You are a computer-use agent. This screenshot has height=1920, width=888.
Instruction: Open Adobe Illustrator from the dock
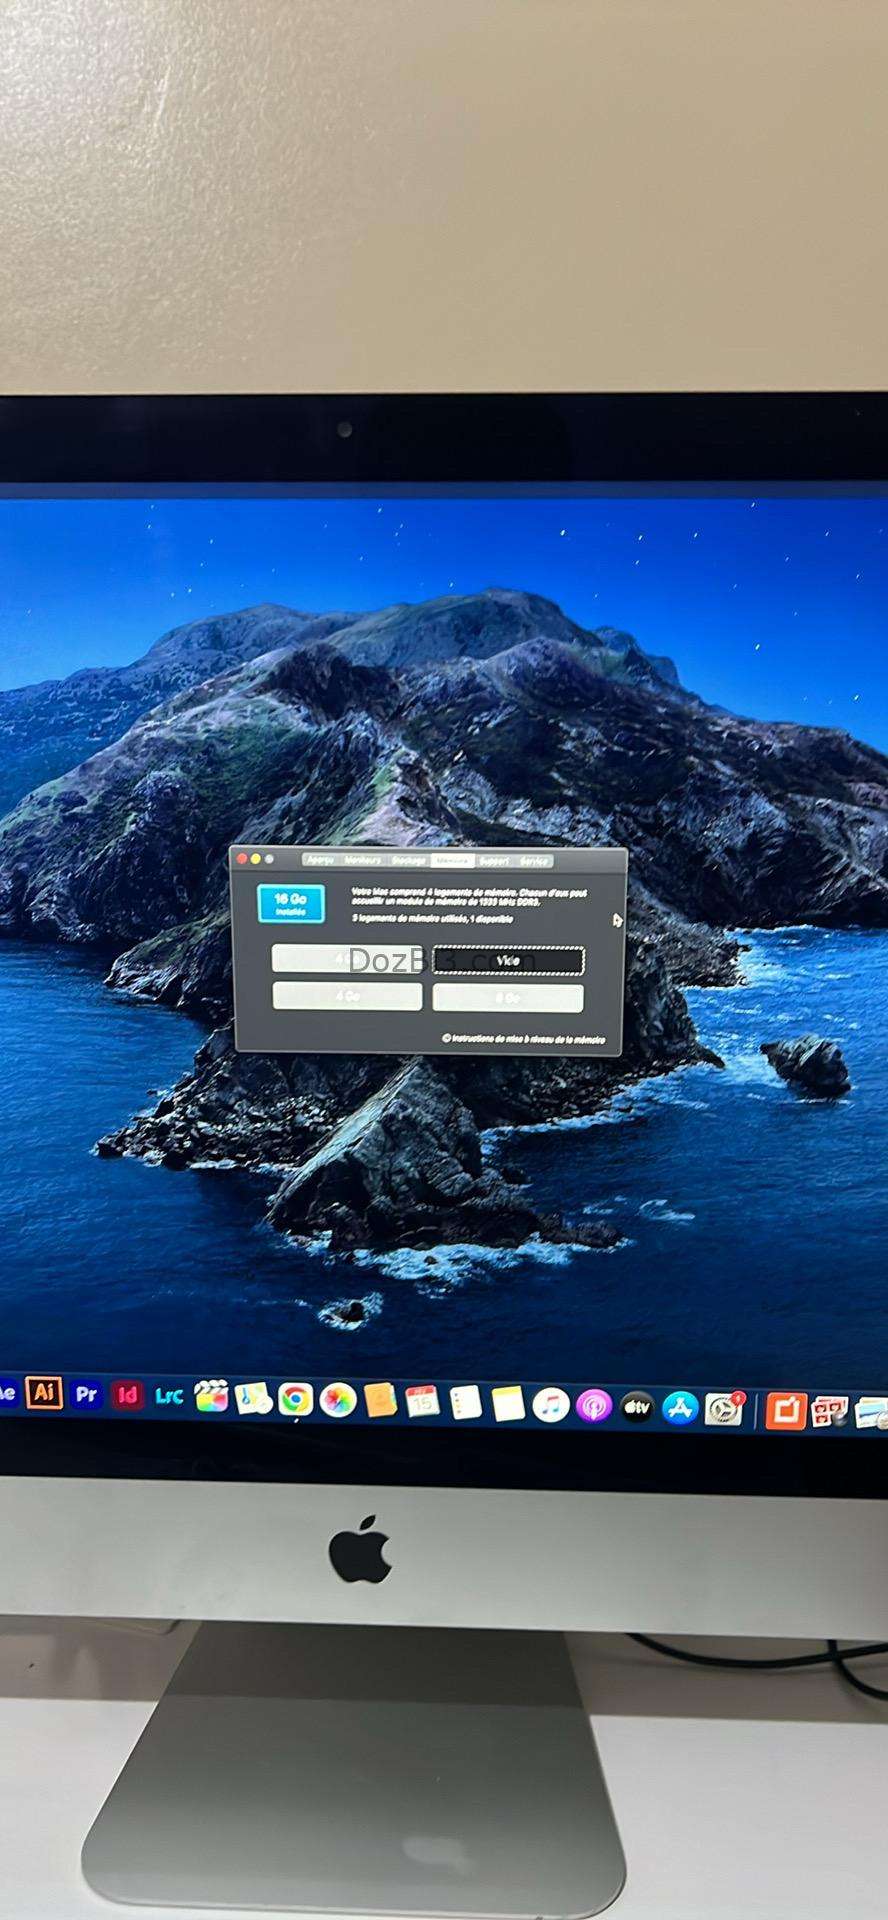(44, 1391)
